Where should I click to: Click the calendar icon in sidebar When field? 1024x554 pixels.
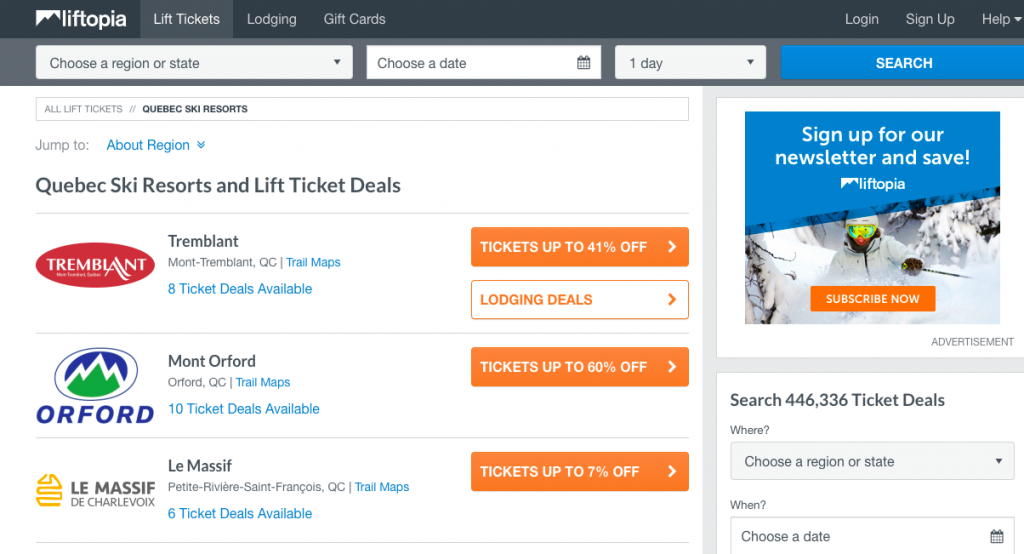(996, 536)
